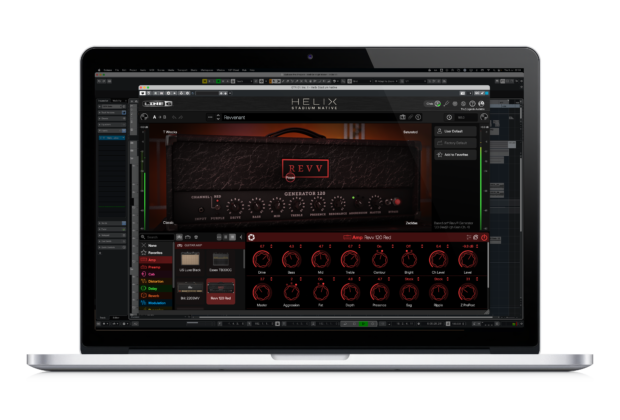Screen dimensions: 620x420
Task: Select the Cab category
Action: (157, 274)
